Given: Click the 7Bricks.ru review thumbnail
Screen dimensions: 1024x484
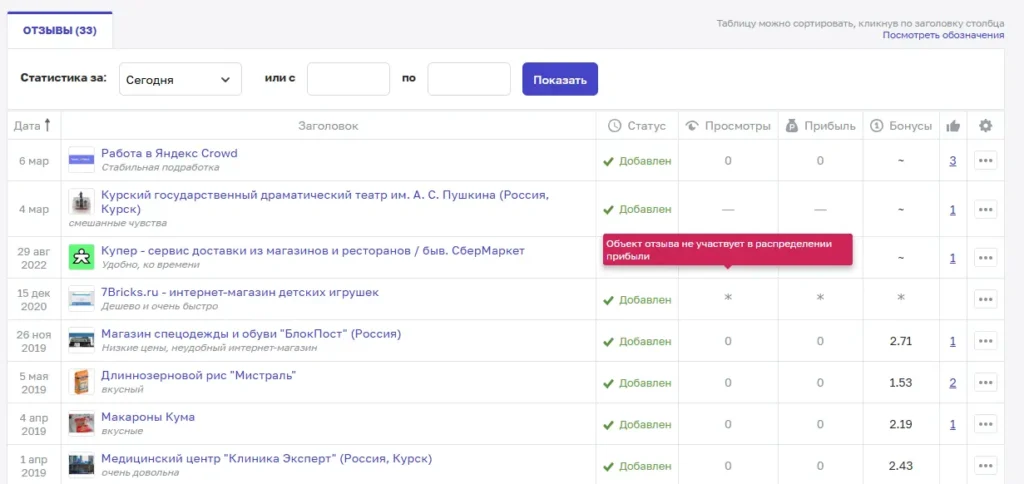Looking at the screenshot, I should [82, 298].
